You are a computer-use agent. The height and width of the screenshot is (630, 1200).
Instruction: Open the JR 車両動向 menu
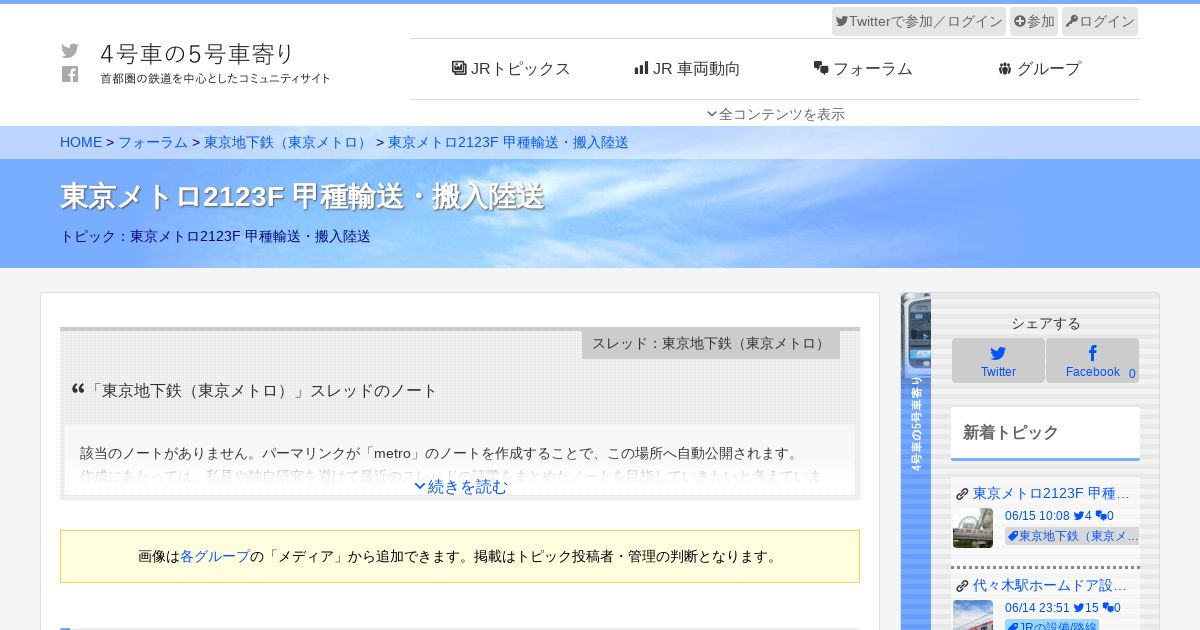tap(687, 69)
